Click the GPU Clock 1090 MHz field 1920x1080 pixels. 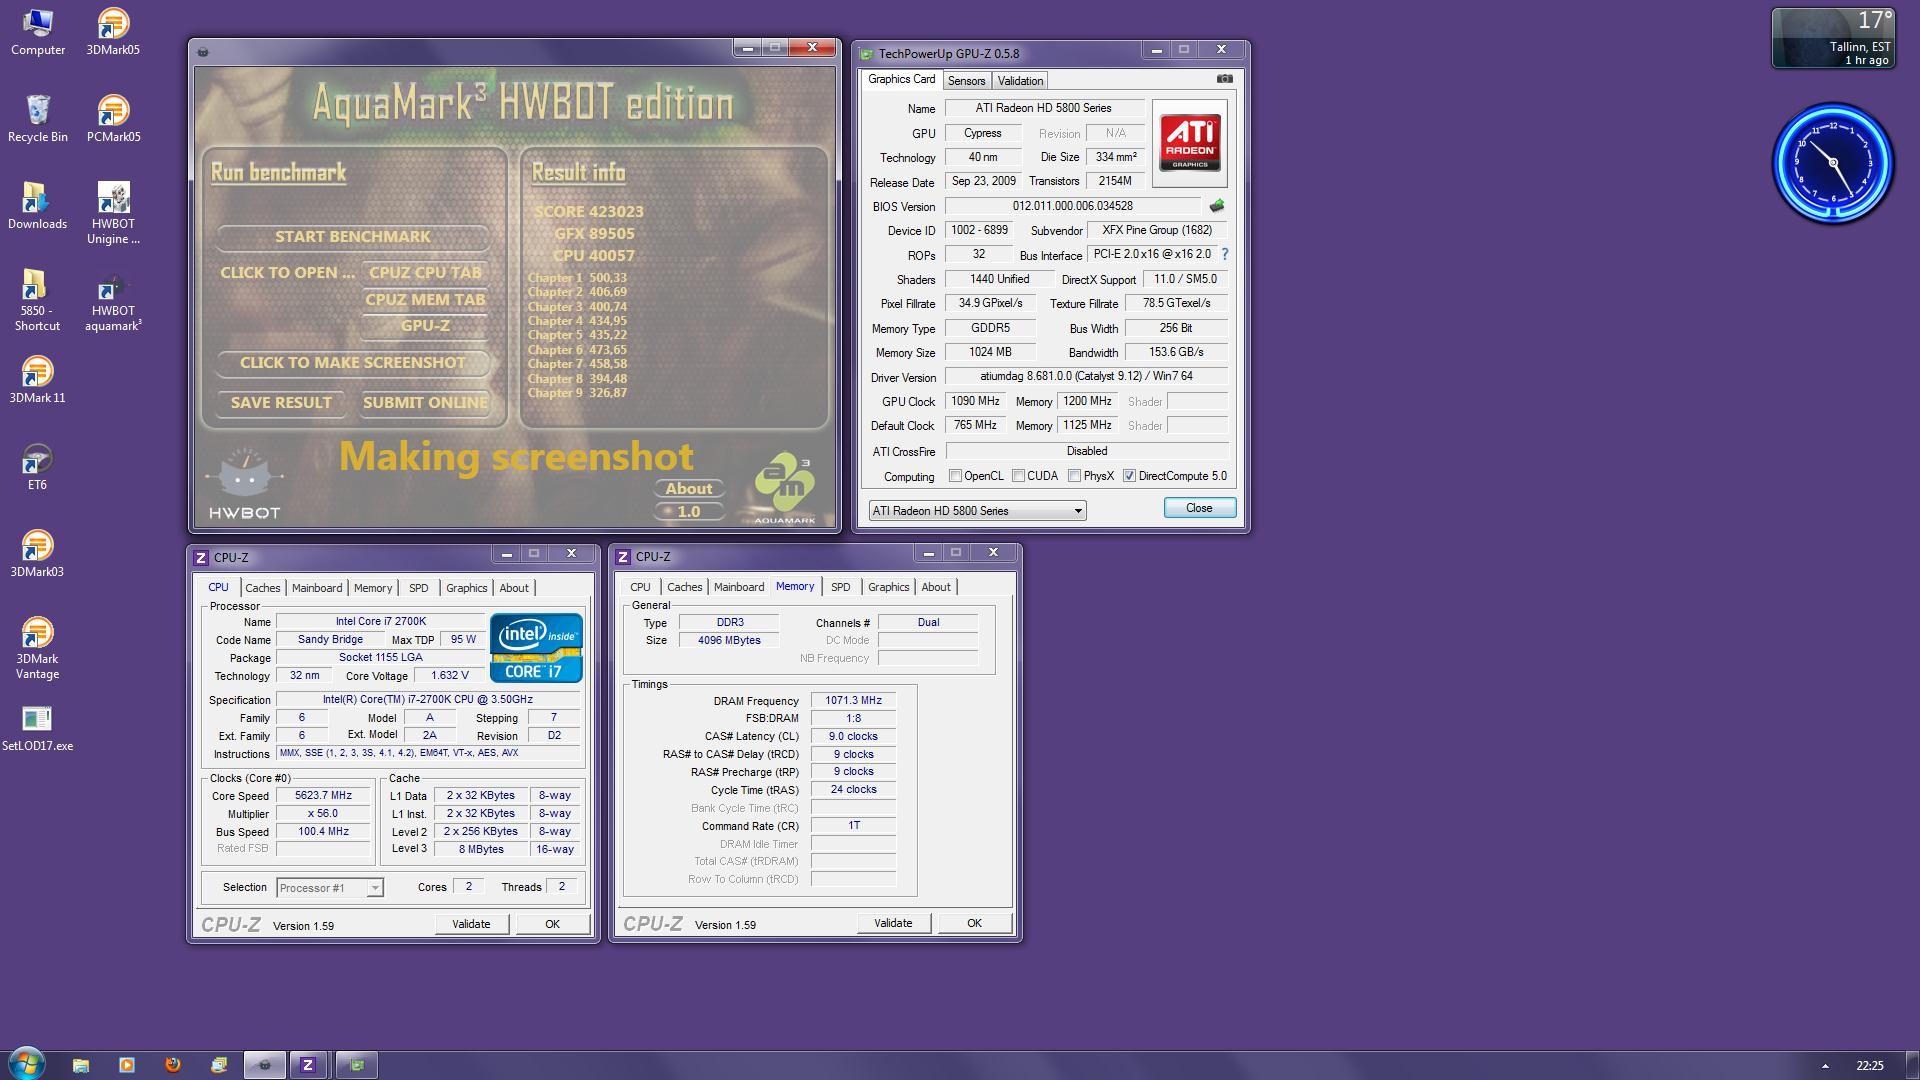click(x=975, y=401)
